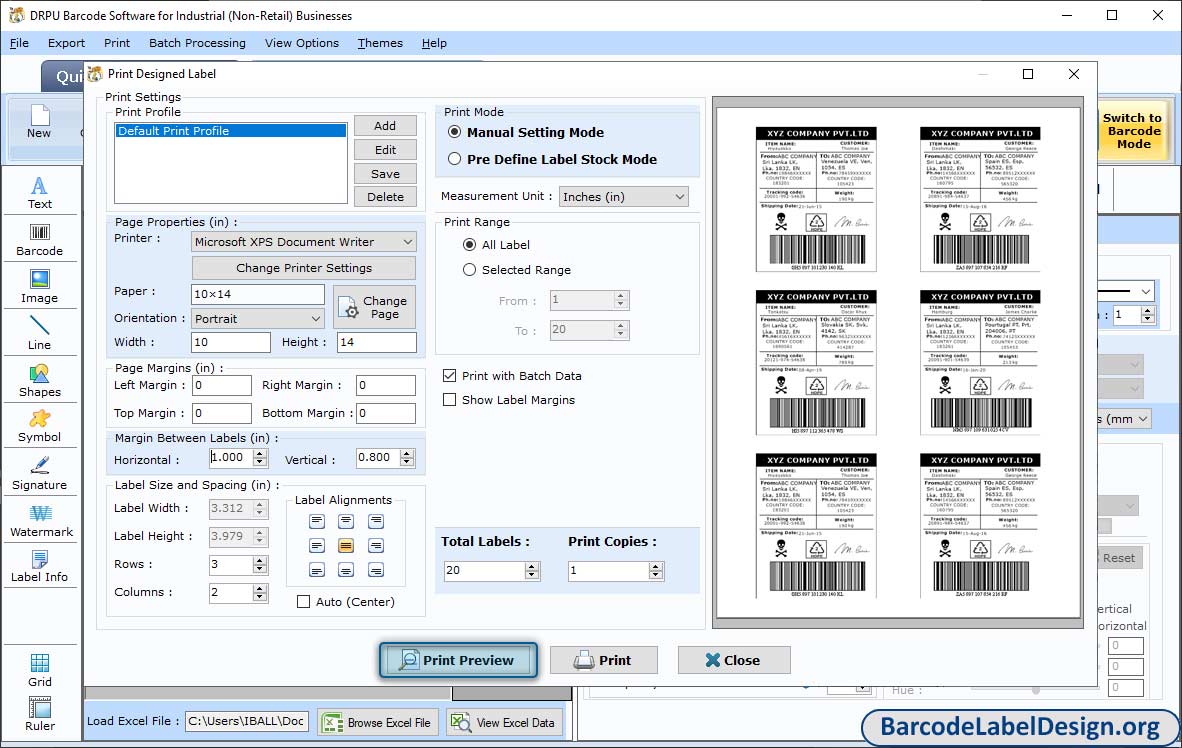Toggle the Grid tool in sidebar
Screen dimensions: 1182x748
click(39, 670)
